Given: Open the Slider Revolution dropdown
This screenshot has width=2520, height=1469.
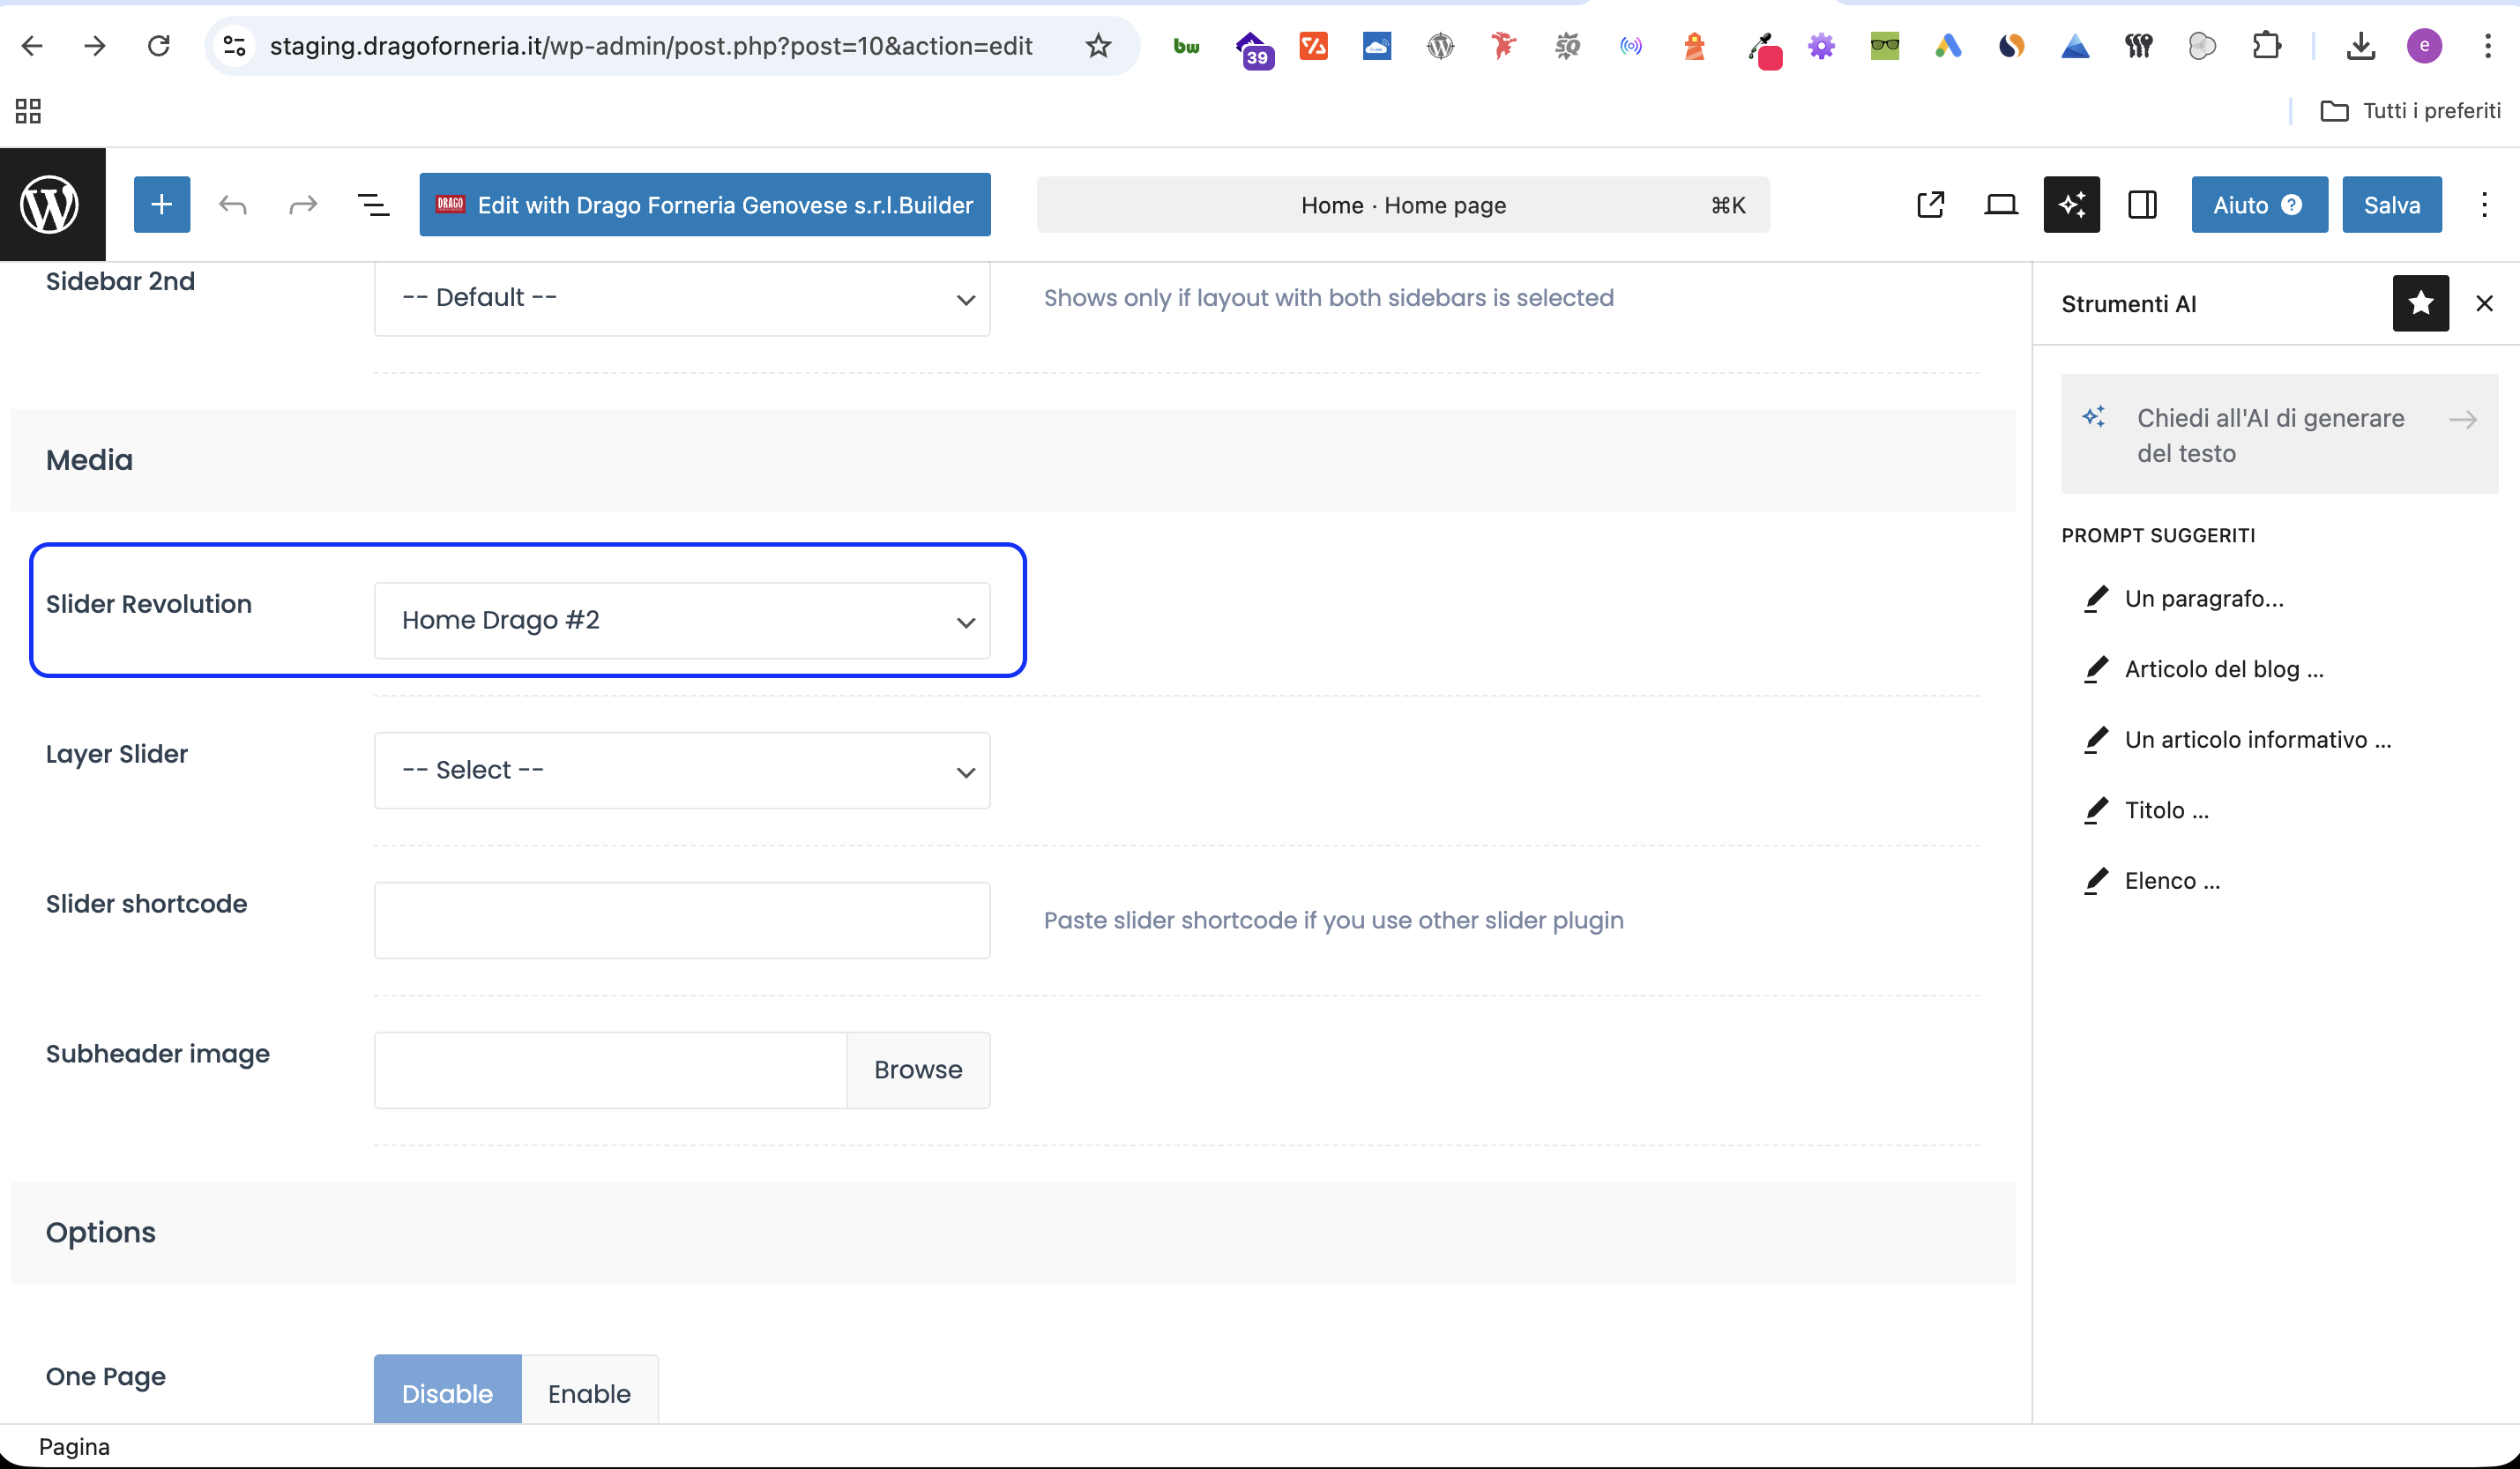Looking at the screenshot, I should coord(682,621).
